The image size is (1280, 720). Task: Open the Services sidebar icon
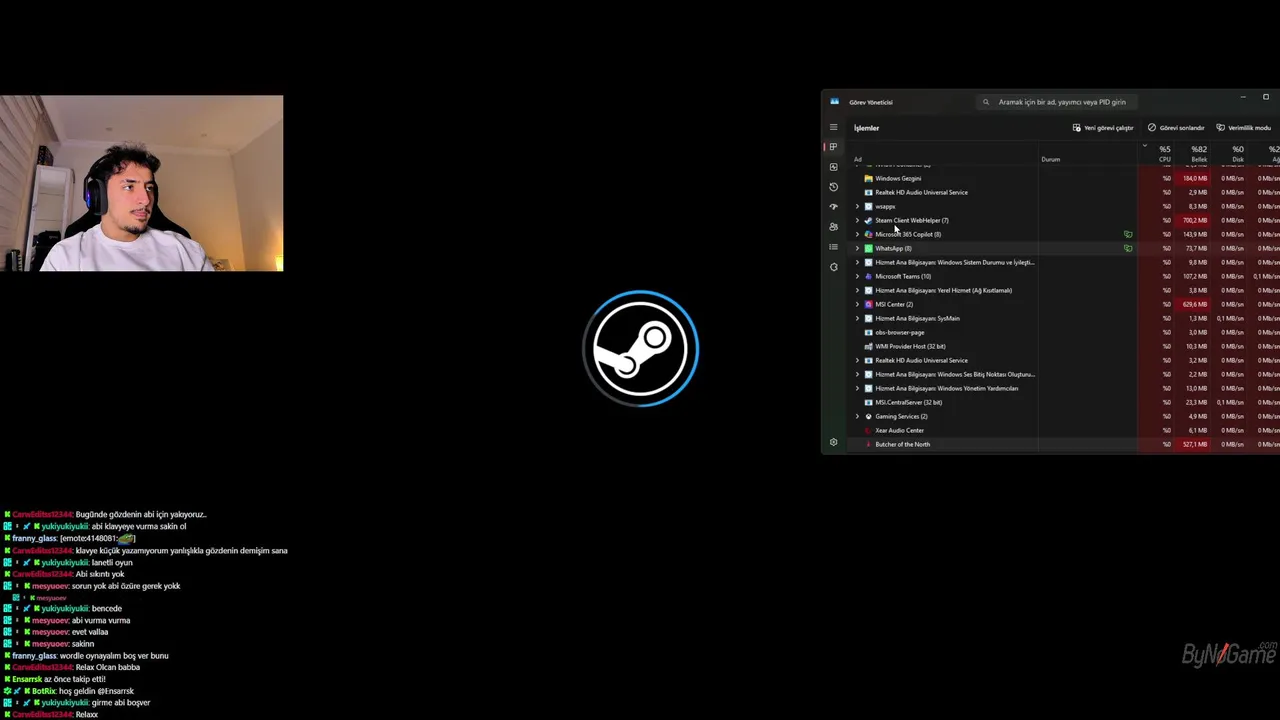pyautogui.click(x=833, y=267)
